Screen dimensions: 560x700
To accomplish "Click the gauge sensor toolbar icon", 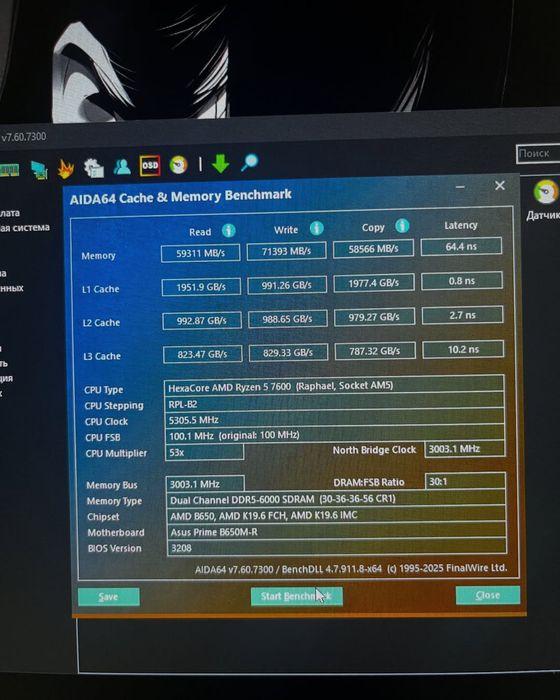I will [178, 165].
